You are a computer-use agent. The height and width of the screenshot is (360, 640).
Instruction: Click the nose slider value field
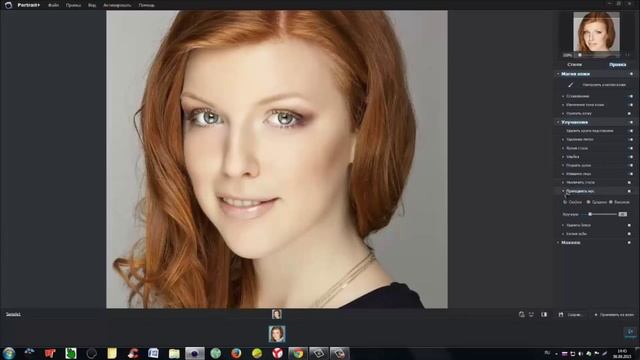pyautogui.click(x=622, y=214)
